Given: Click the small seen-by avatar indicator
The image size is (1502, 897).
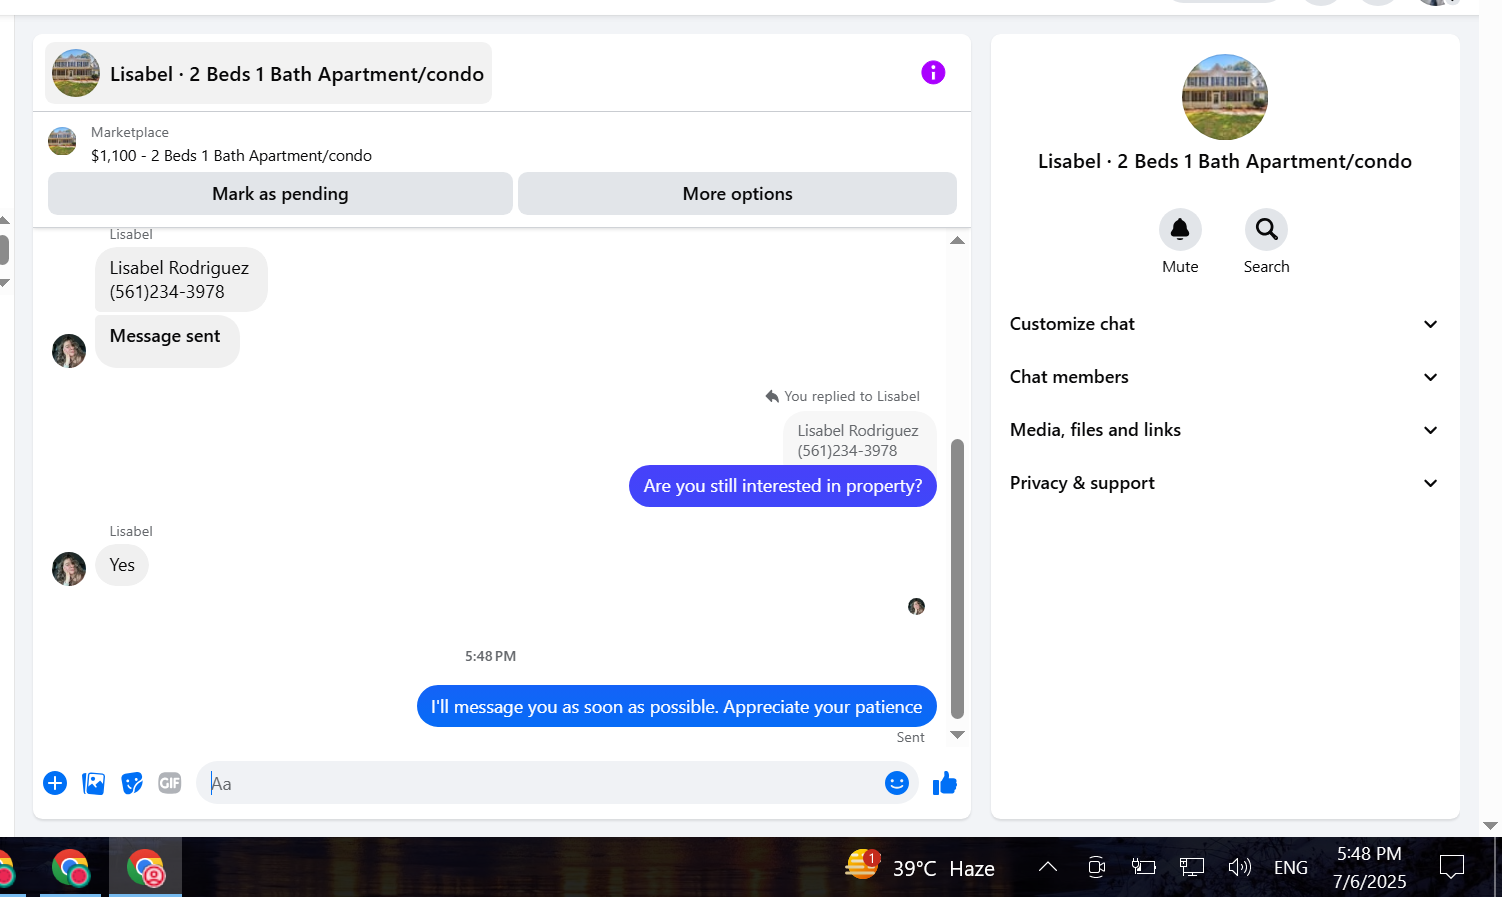Looking at the screenshot, I should [x=916, y=606].
